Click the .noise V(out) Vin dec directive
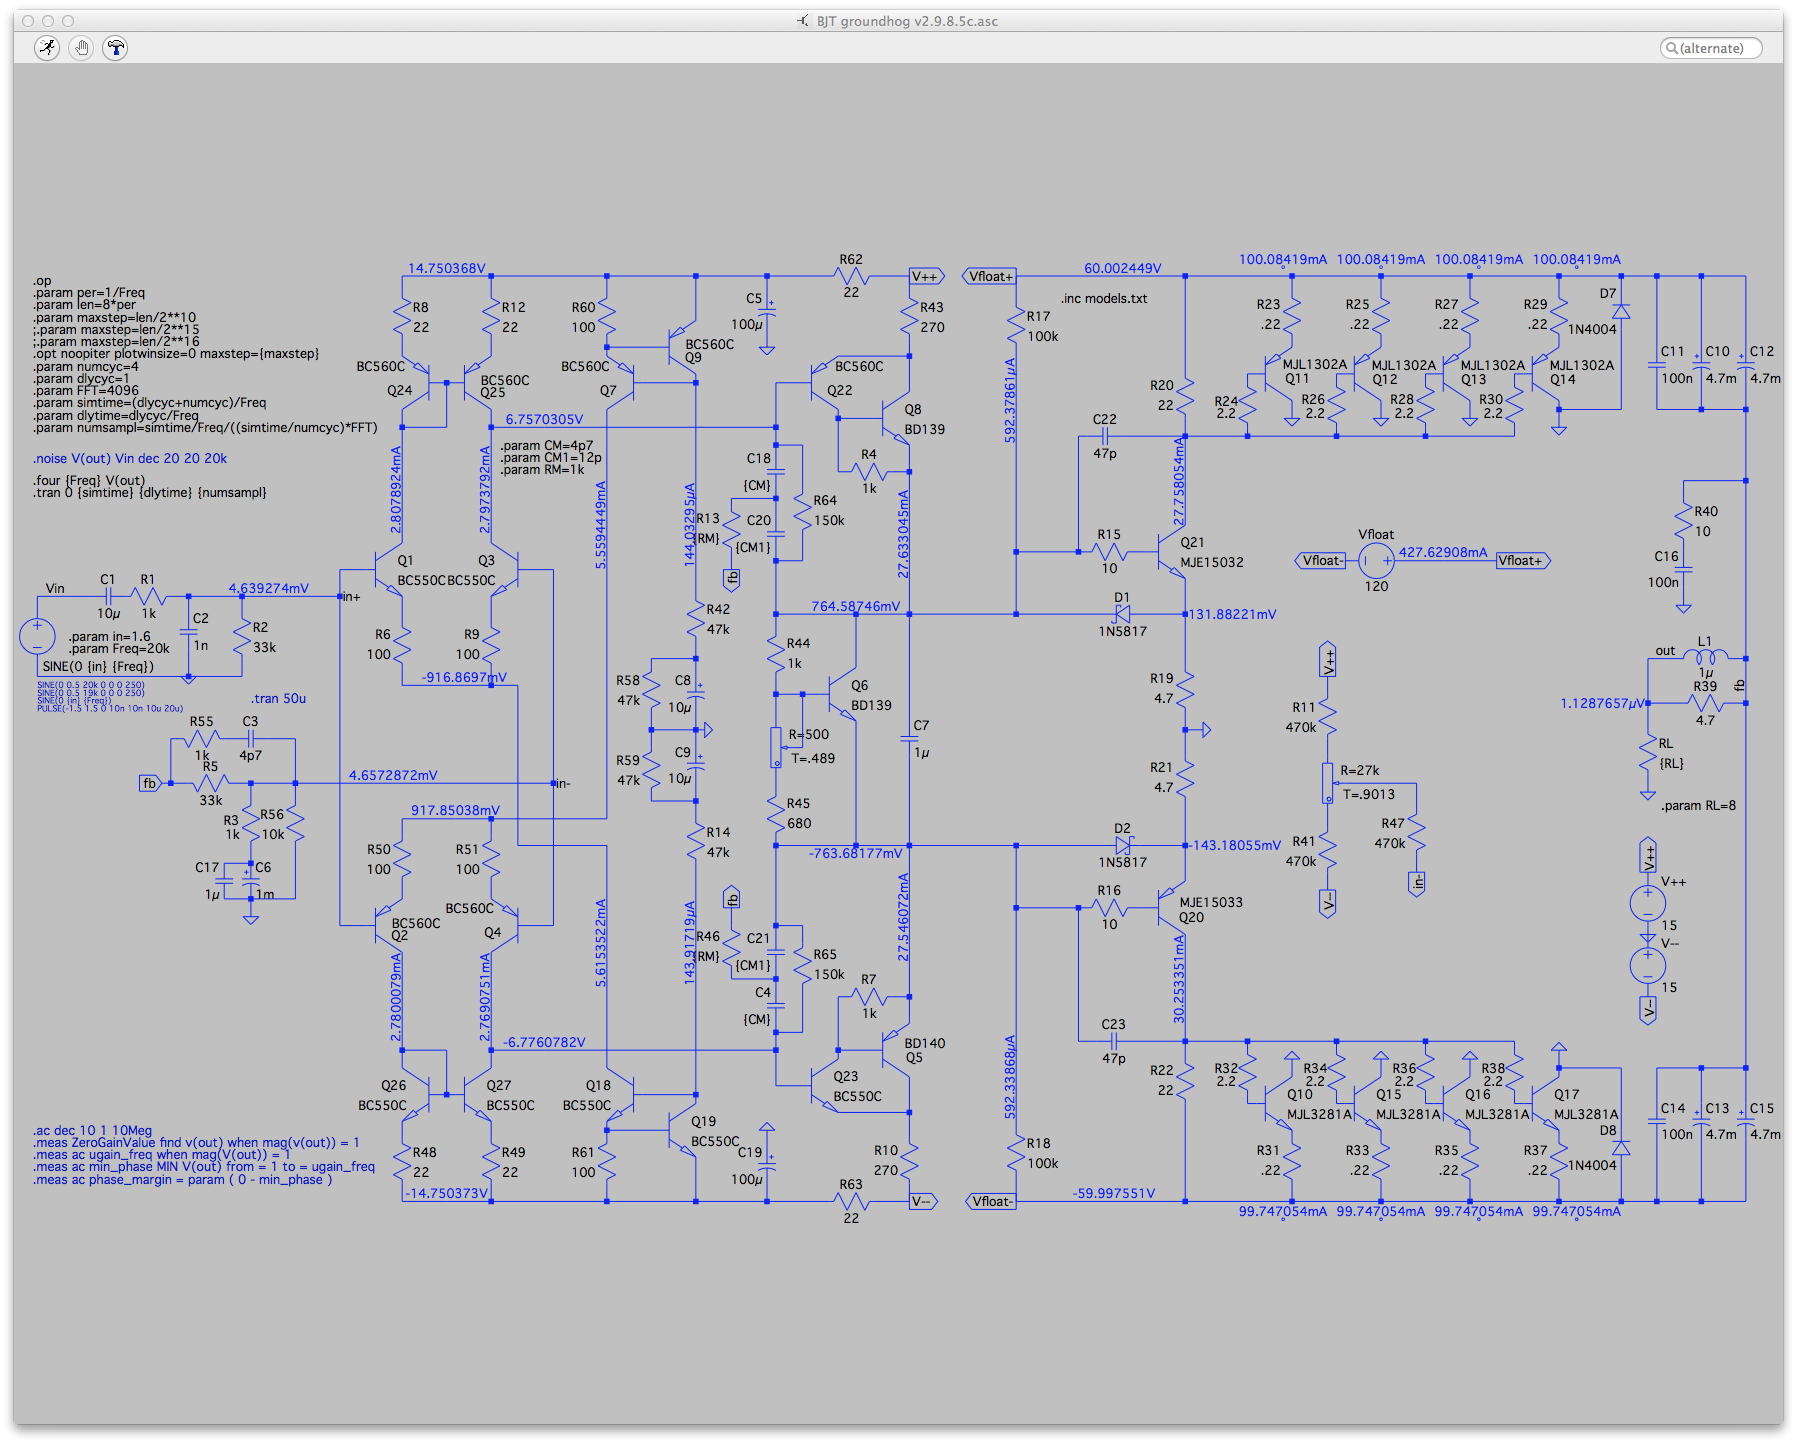This screenshot has height=1444, width=1797. [130, 459]
